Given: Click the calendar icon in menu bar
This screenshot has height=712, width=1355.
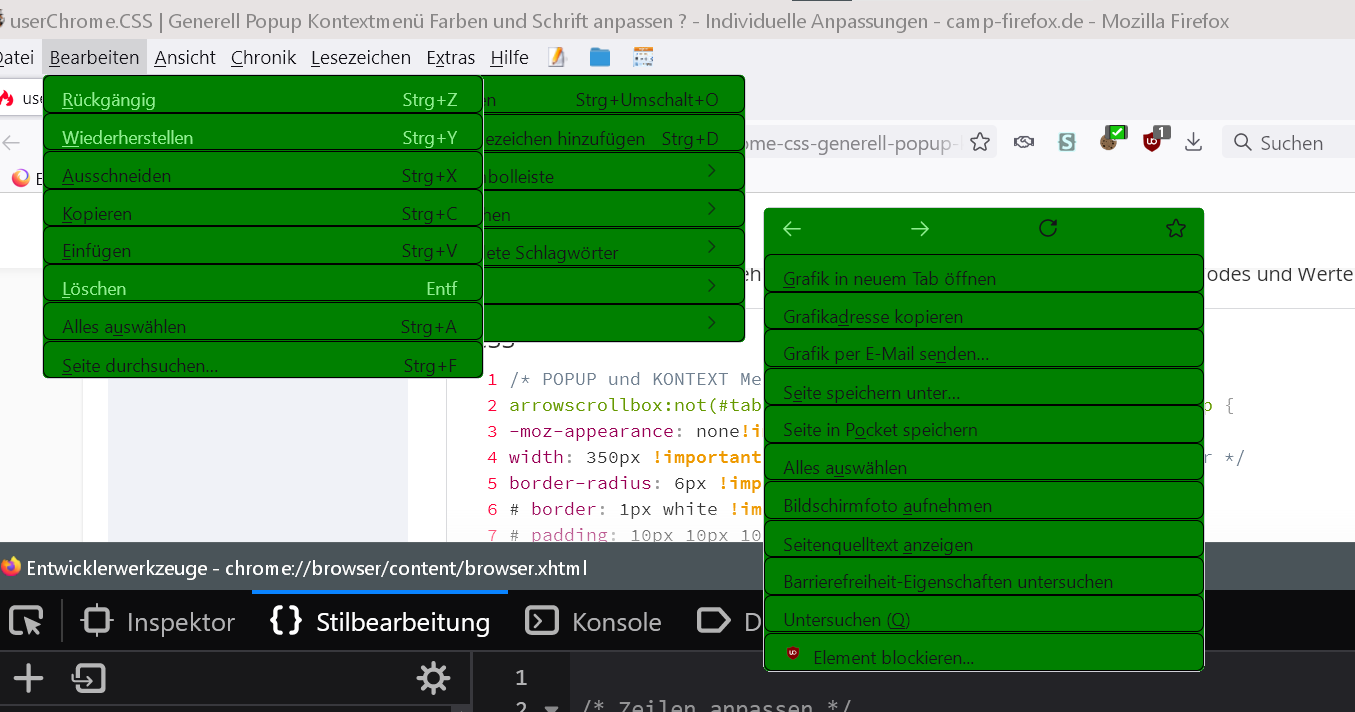Looking at the screenshot, I should [x=643, y=57].
